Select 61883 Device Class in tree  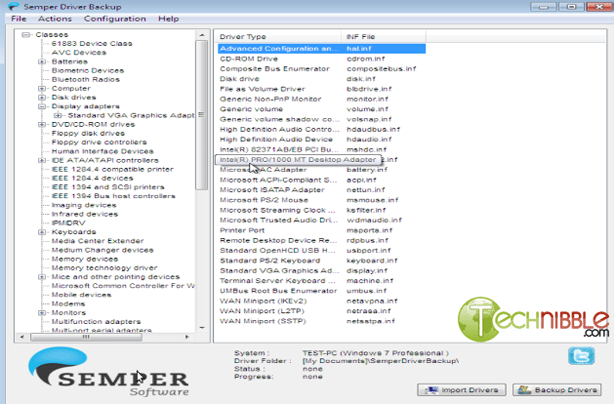click(92, 44)
